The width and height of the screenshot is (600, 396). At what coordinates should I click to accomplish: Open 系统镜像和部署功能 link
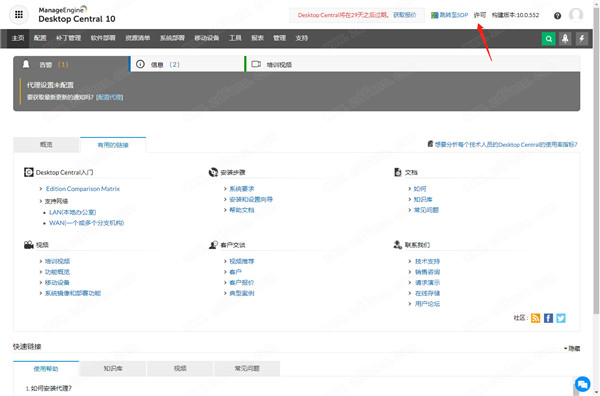pyautogui.click(x=73, y=293)
